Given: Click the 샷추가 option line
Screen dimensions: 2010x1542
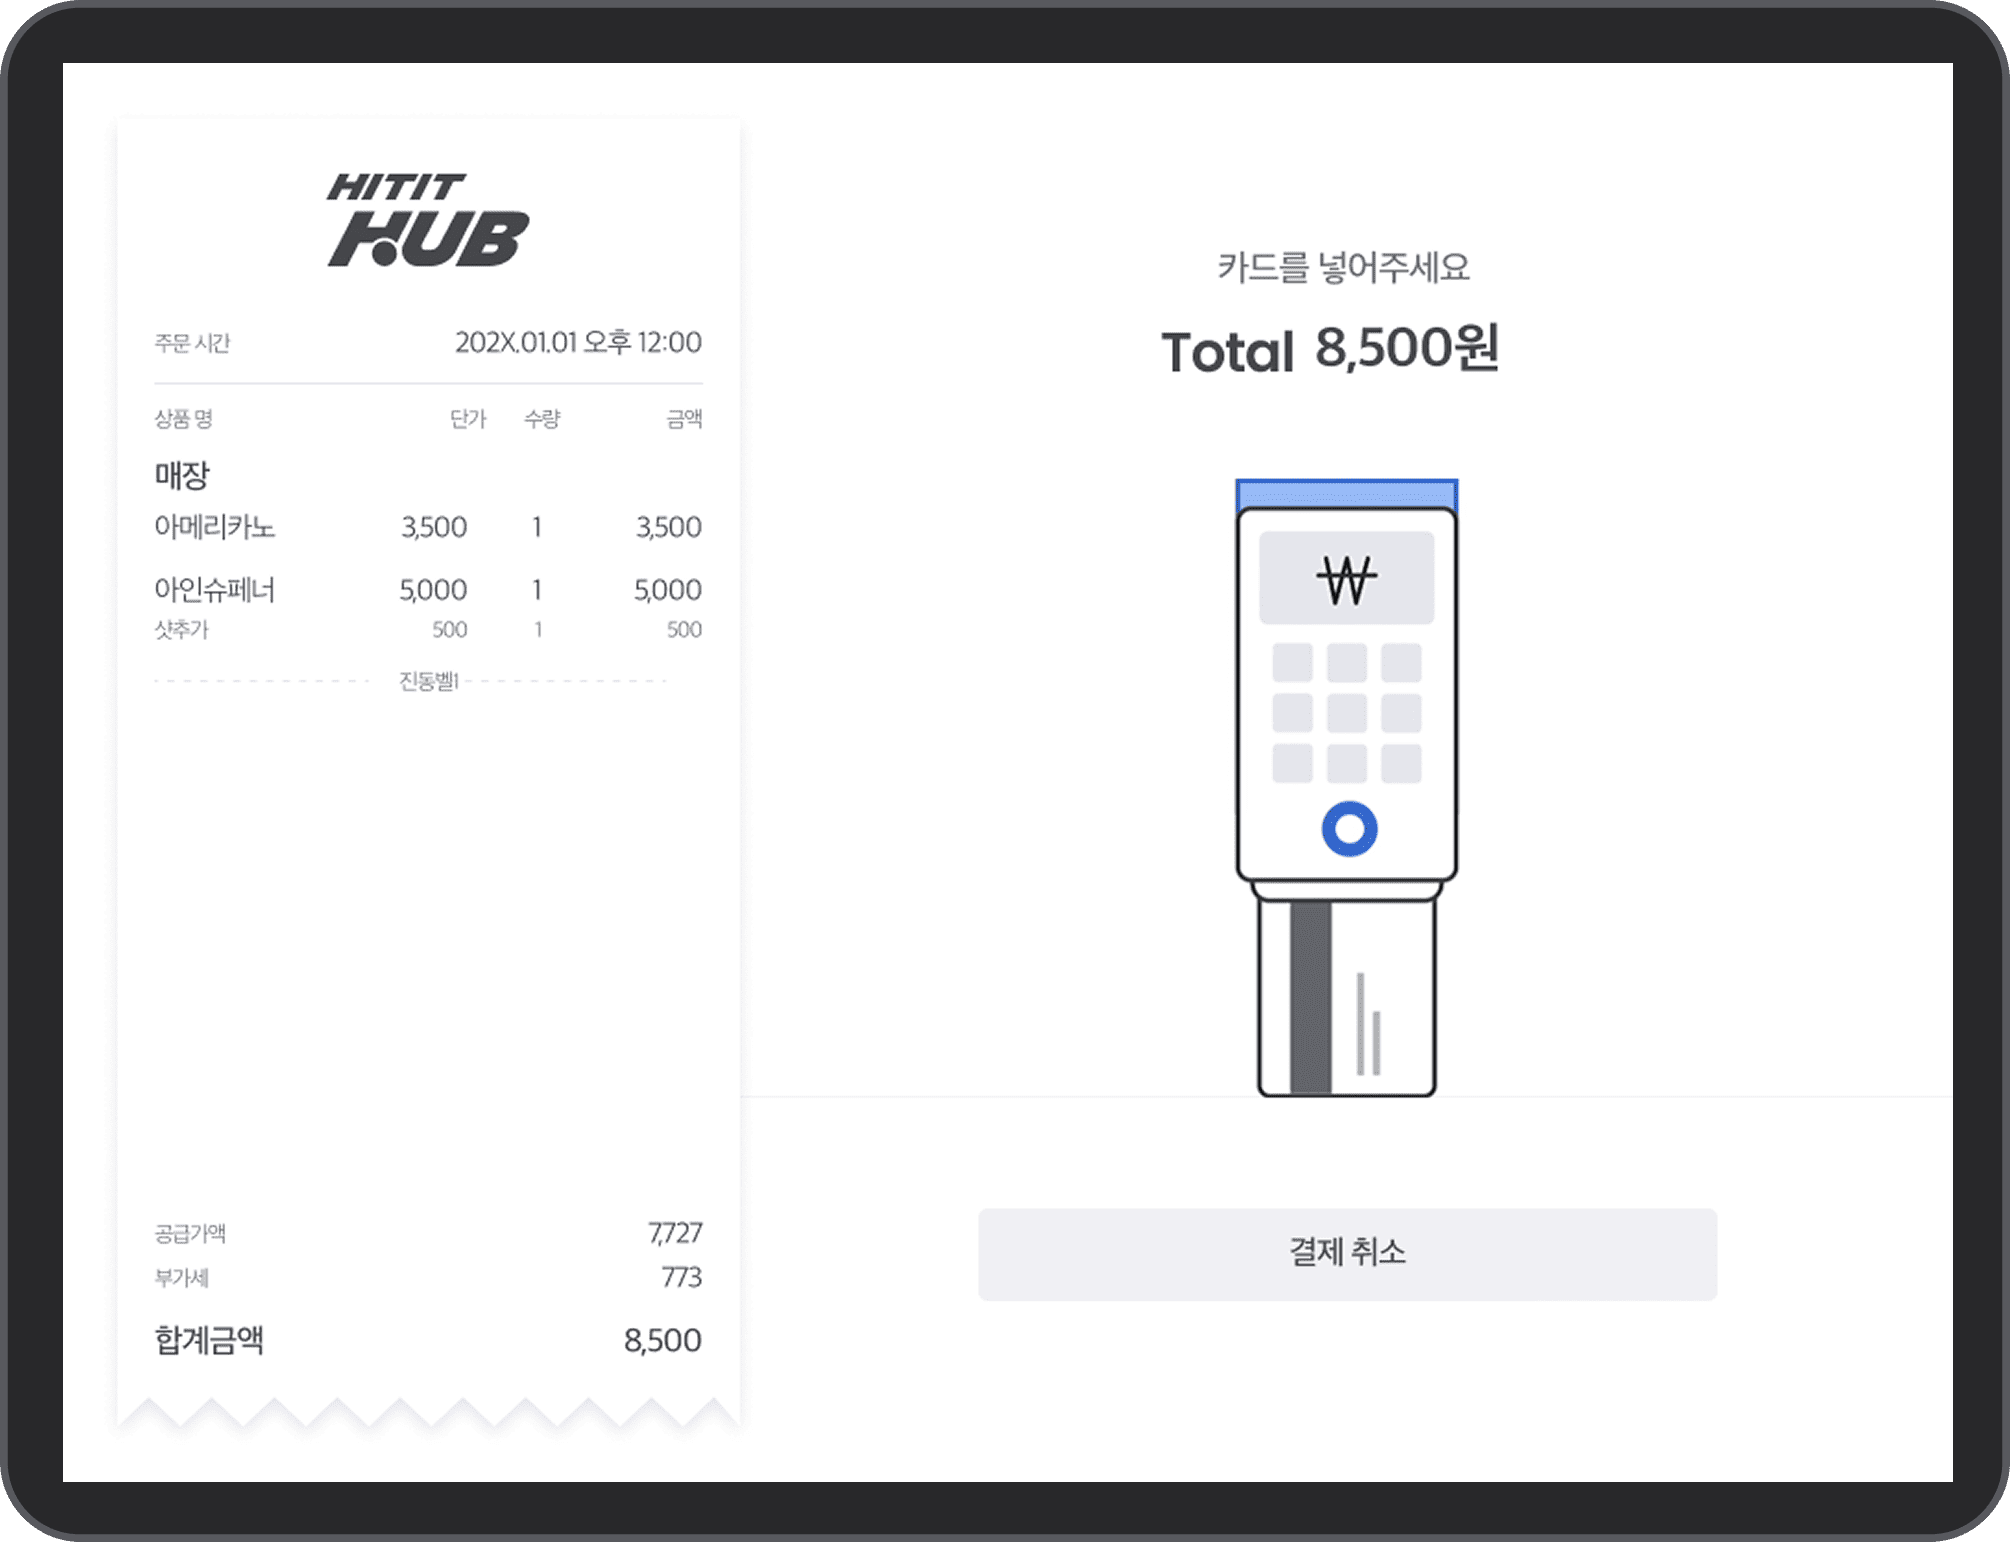Looking at the screenshot, I should pyautogui.click(x=182, y=629).
